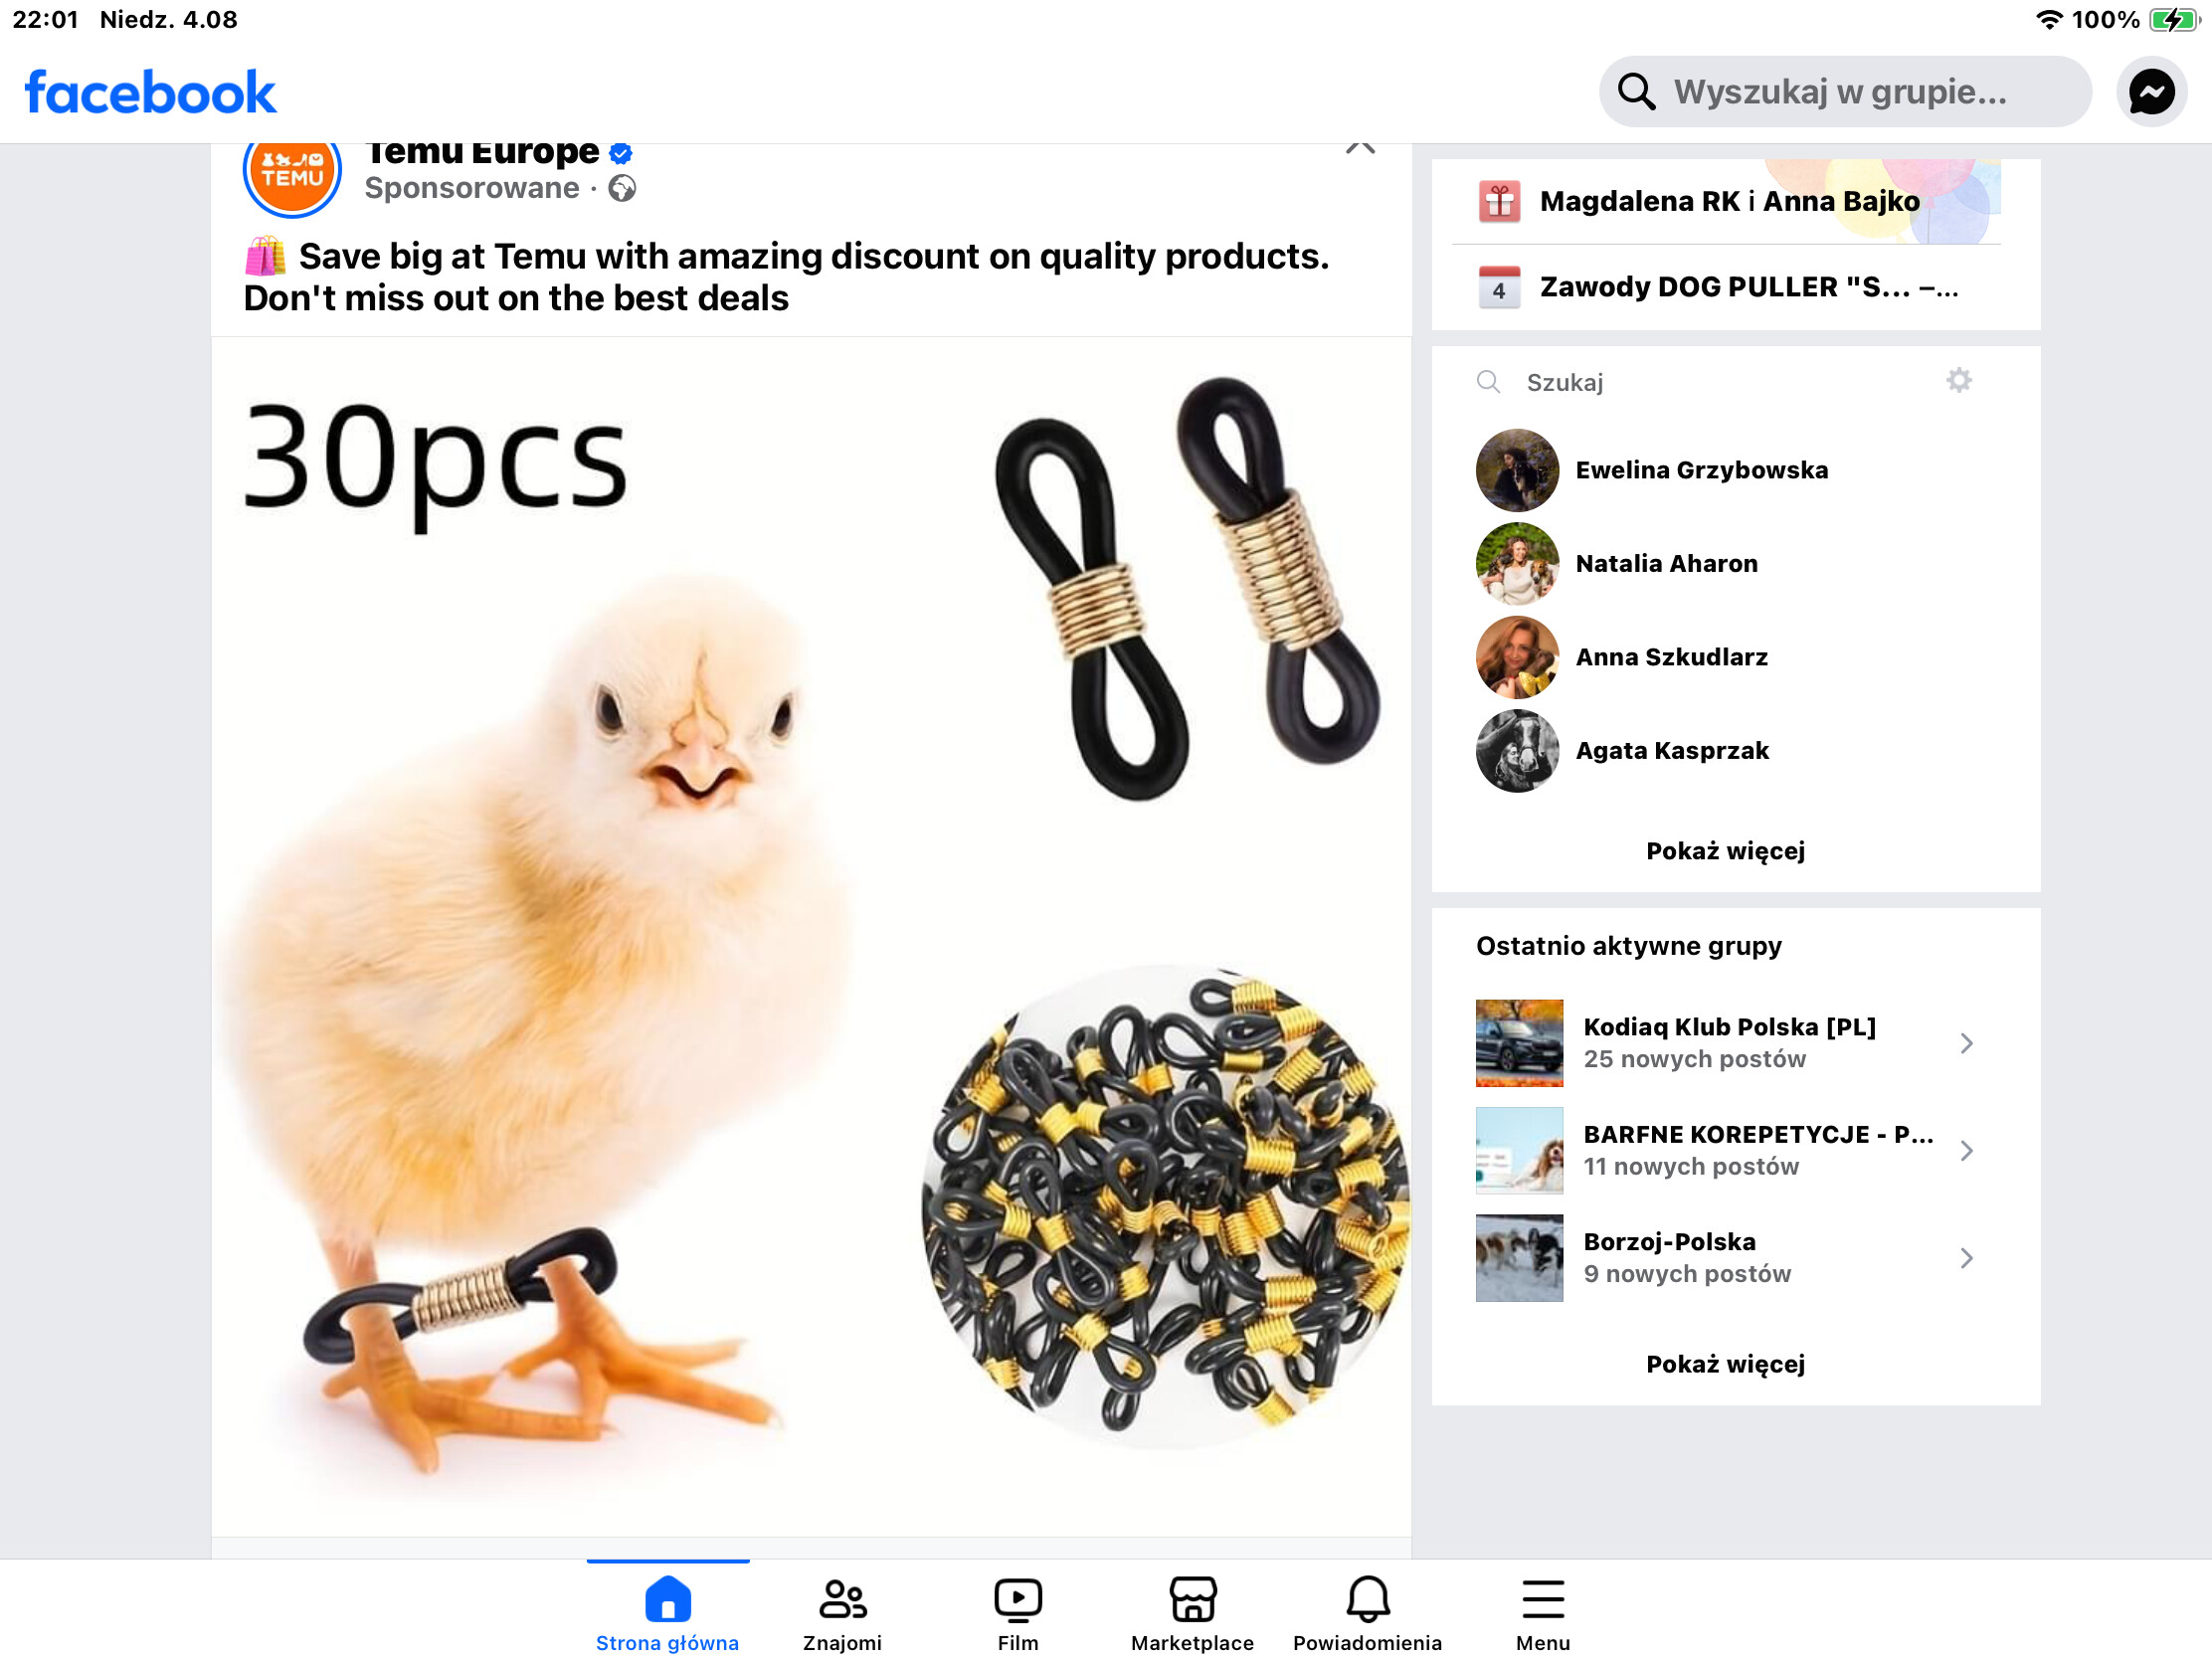
Task: Focus the Wyszukaj w grupie search field
Action: click(x=1845, y=92)
